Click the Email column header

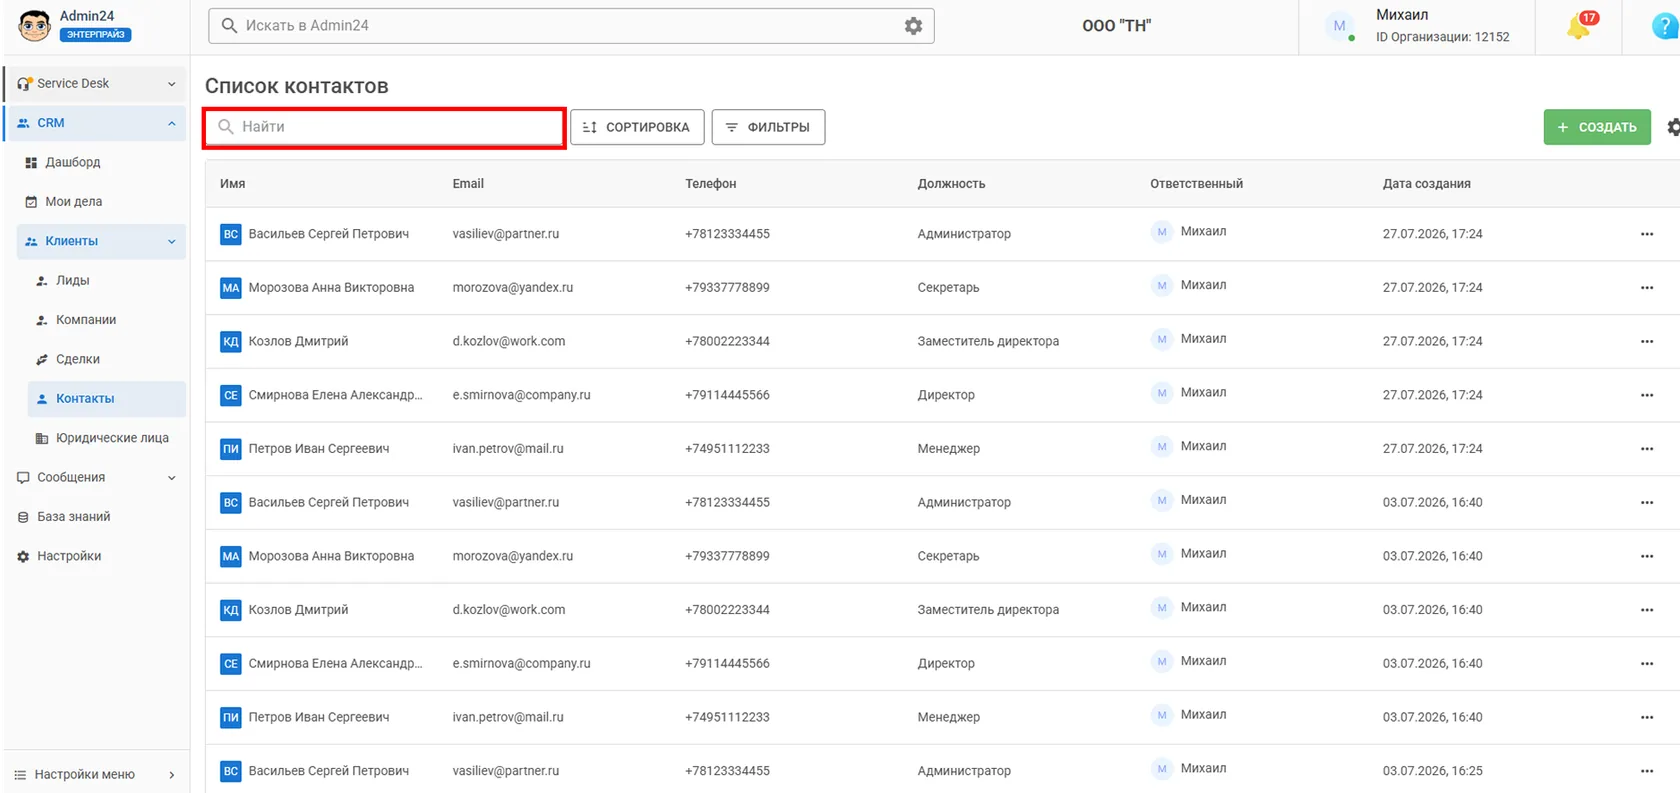pyautogui.click(x=468, y=184)
